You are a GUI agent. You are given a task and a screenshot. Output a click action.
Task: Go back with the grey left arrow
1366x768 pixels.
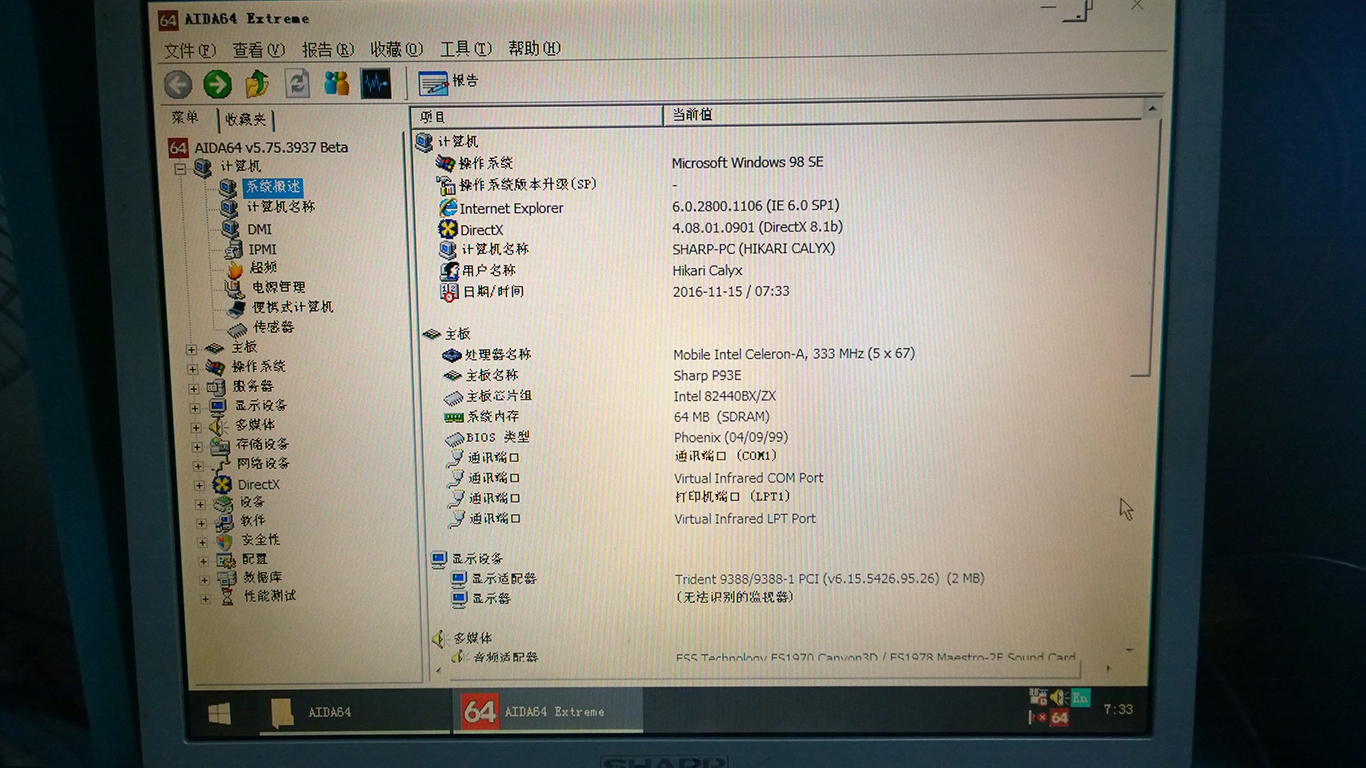click(178, 84)
